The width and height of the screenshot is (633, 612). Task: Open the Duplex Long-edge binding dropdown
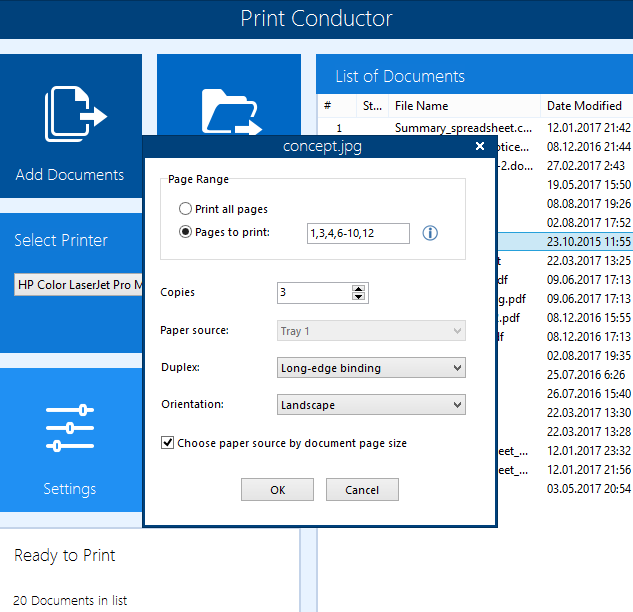coord(371,368)
